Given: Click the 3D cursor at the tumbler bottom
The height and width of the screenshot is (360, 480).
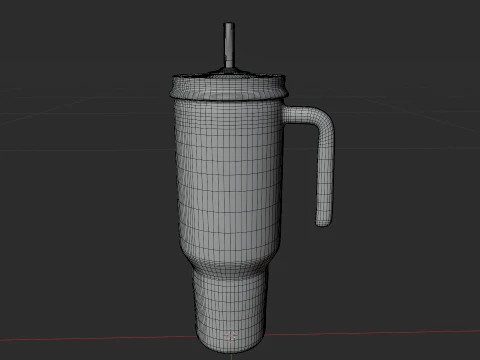Looking at the screenshot, I should (230, 336).
